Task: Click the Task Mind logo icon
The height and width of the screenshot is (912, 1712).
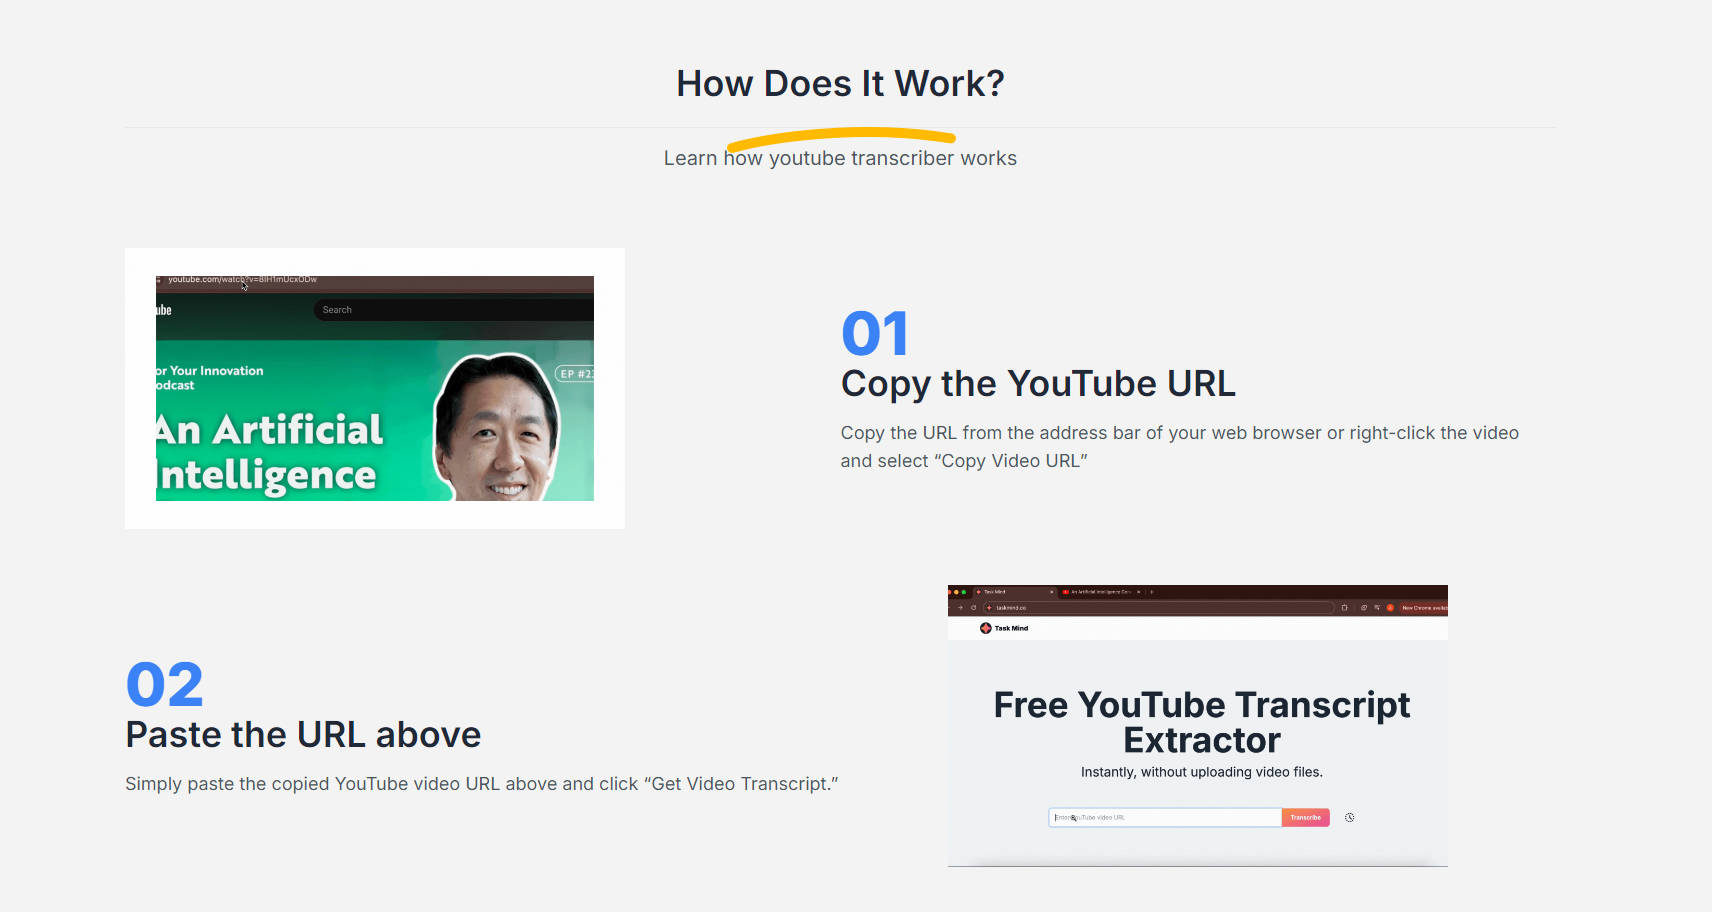Action: click(985, 628)
